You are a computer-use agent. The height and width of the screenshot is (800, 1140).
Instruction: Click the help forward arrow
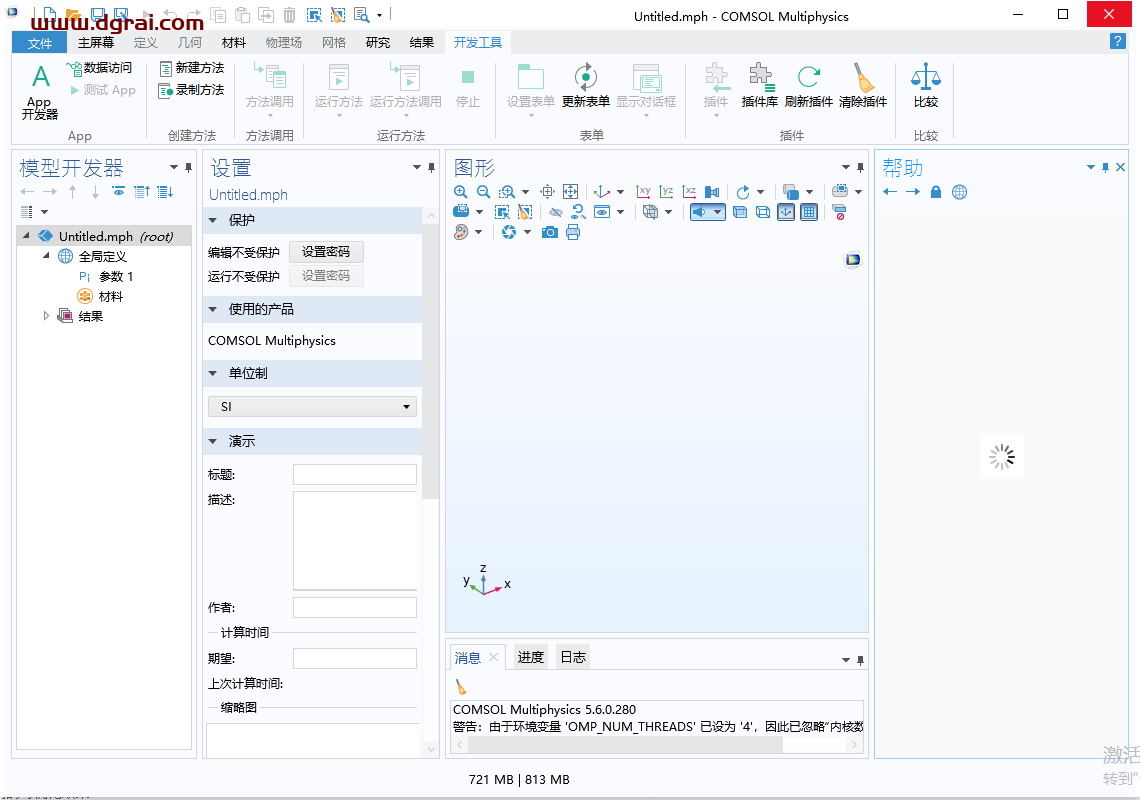click(x=913, y=192)
